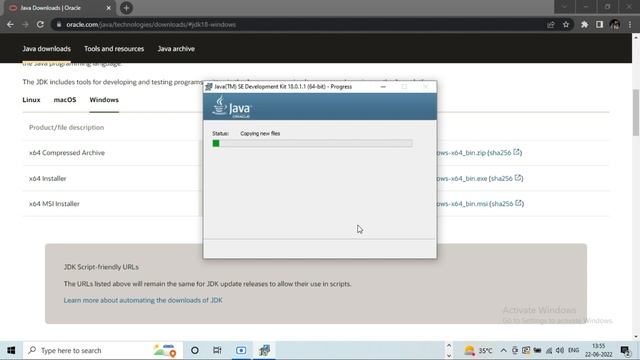This screenshot has width=640, height=360.
Task: Reload the Oracle Java downloads page
Action: [40, 24]
